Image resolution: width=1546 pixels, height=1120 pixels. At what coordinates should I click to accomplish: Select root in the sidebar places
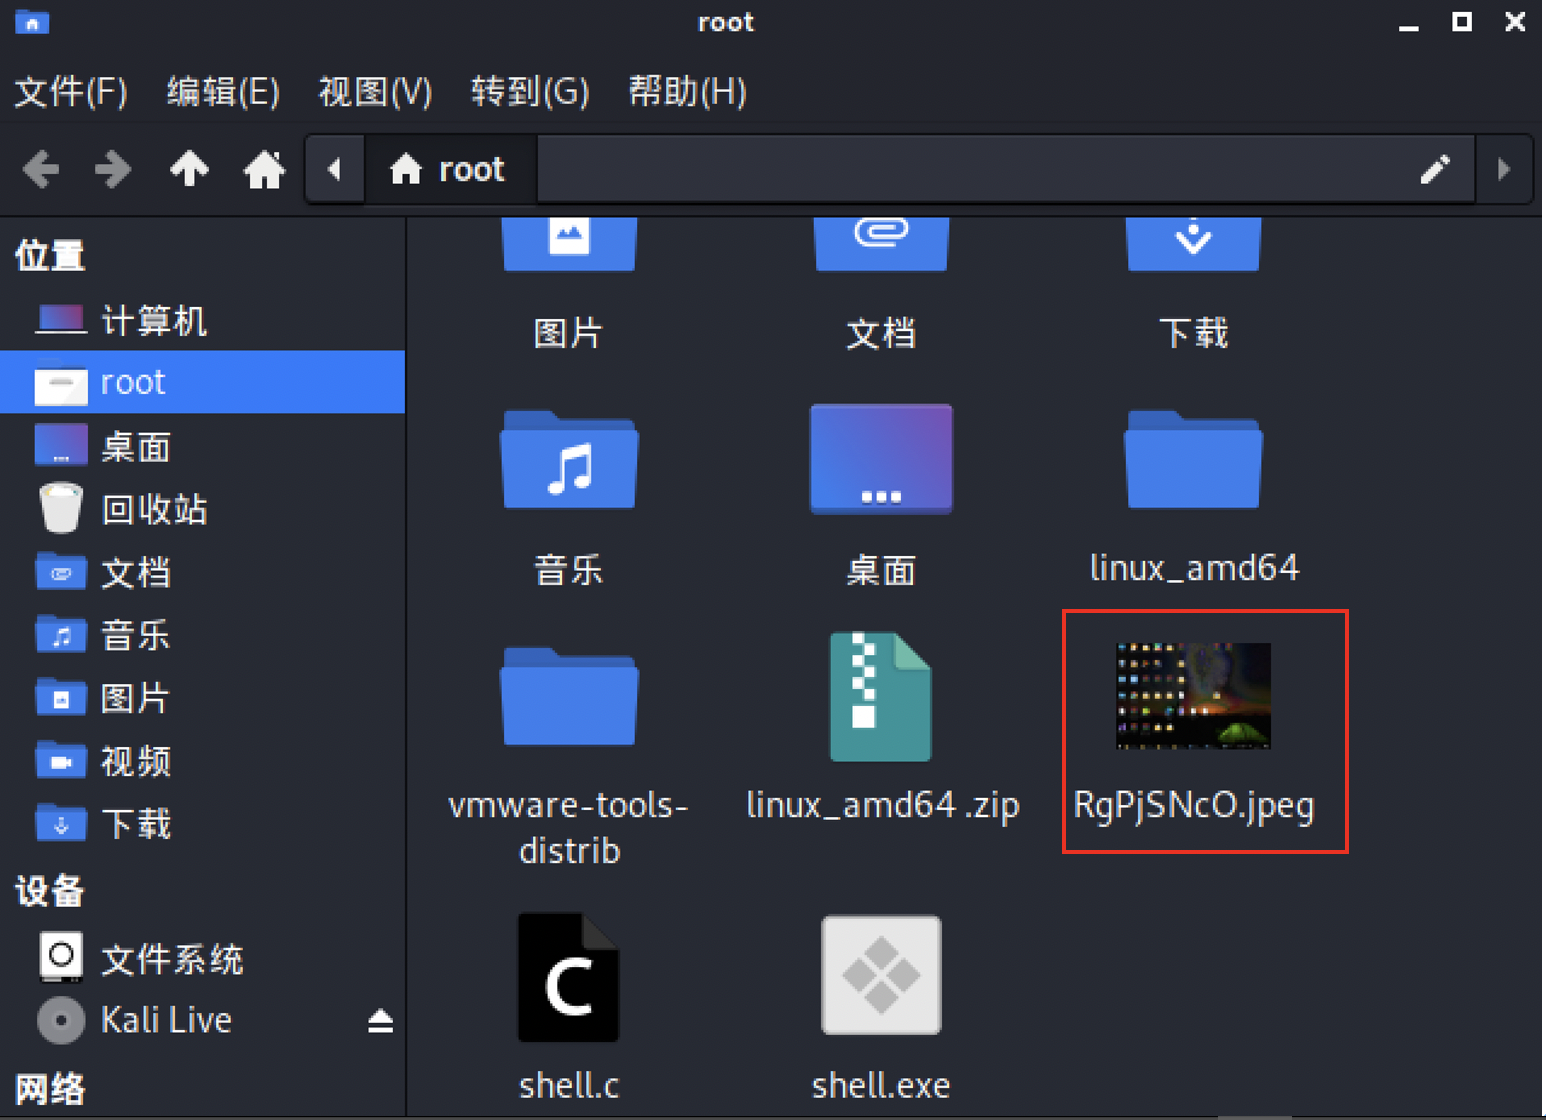(203, 382)
